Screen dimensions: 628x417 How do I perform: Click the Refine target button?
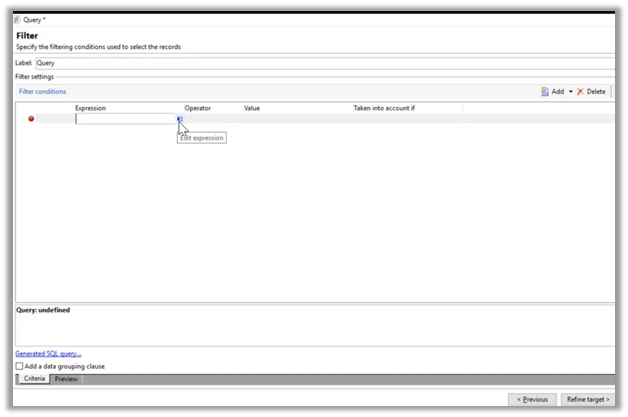click(x=588, y=399)
